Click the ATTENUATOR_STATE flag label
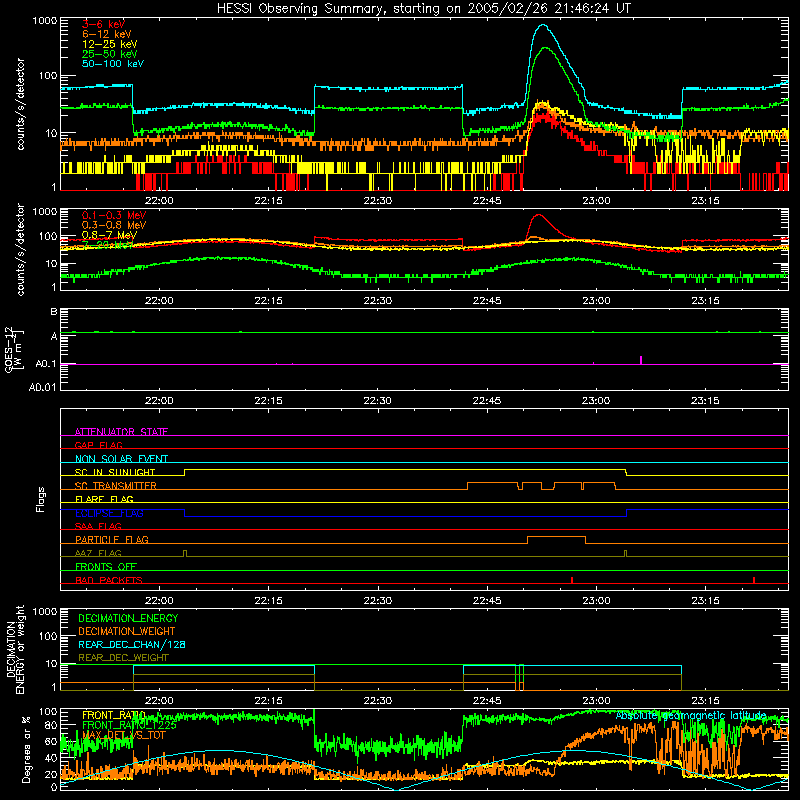This screenshot has width=800, height=800. (x=121, y=432)
